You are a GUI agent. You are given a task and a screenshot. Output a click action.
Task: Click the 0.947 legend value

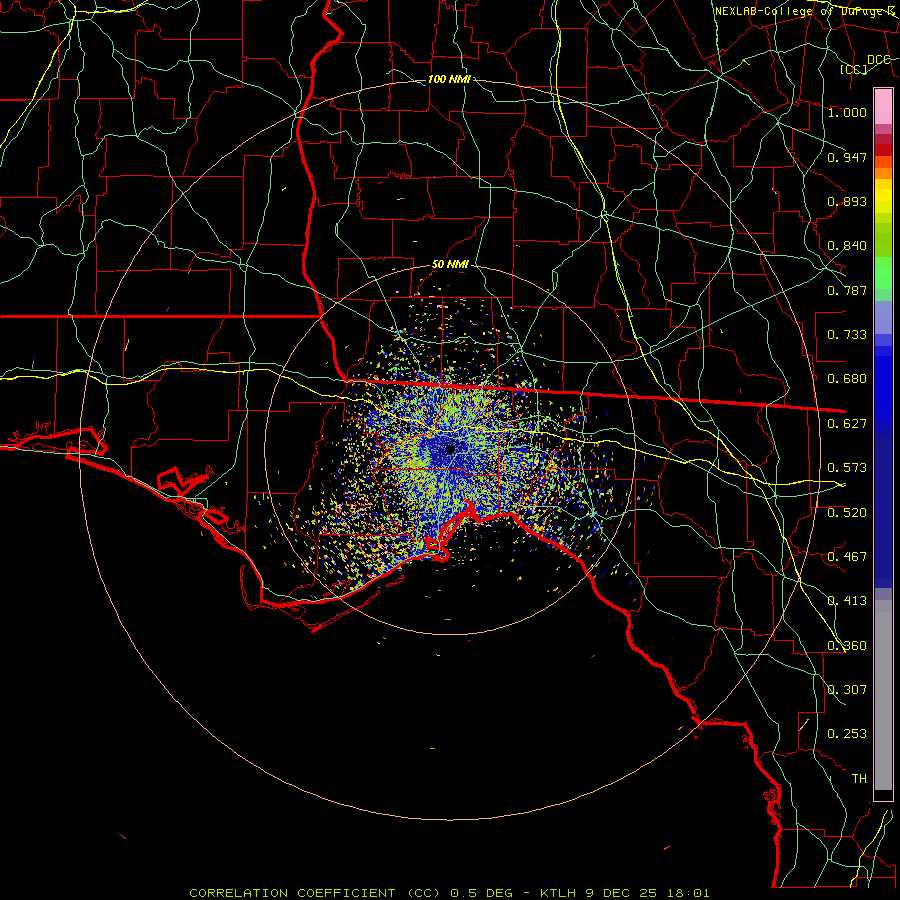point(847,157)
